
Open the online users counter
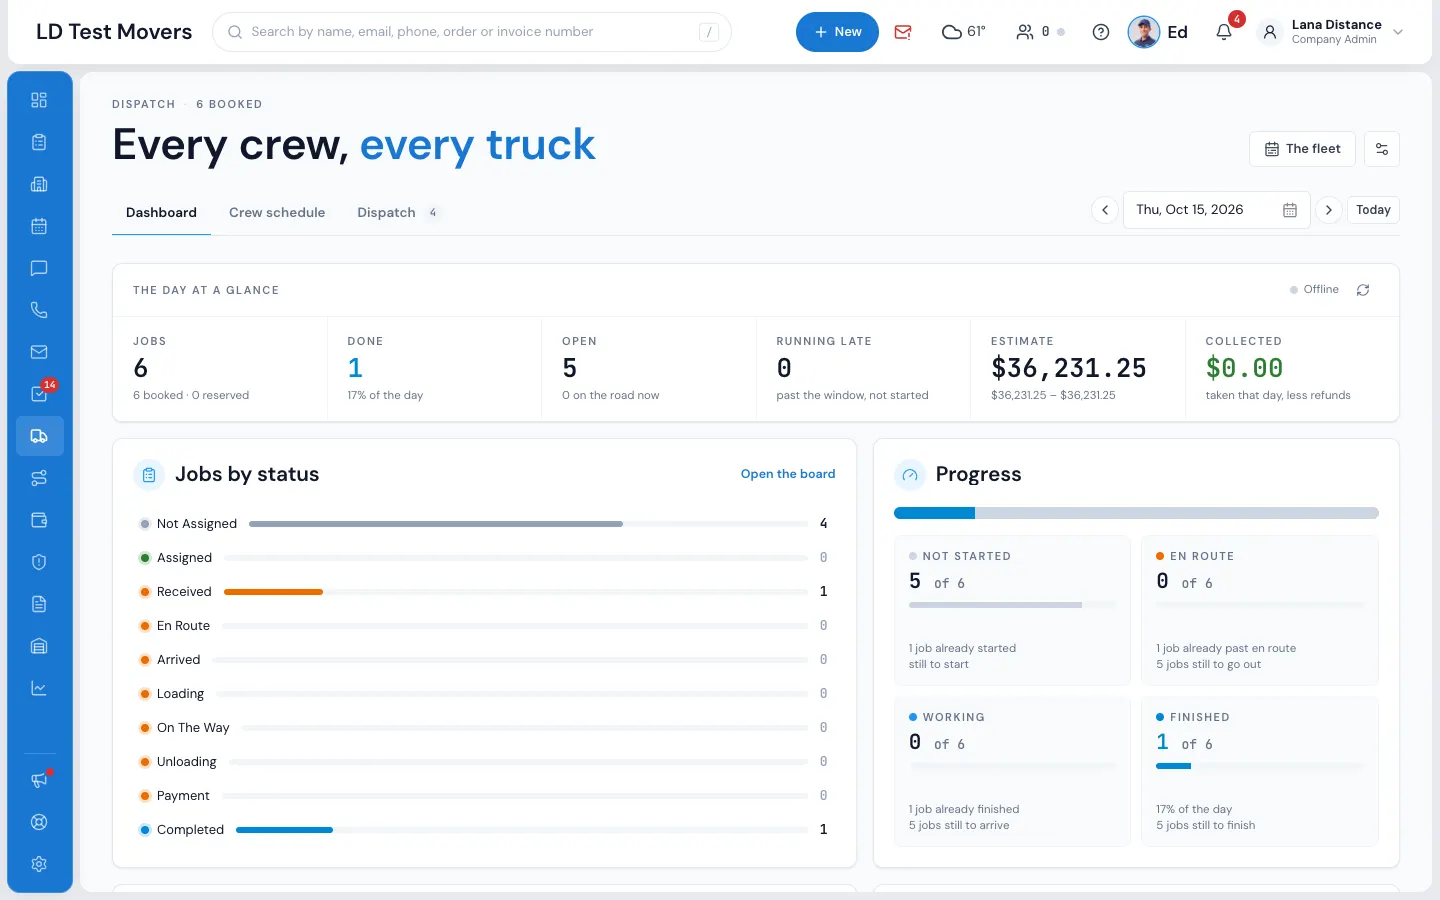pyautogui.click(x=1040, y=32)
